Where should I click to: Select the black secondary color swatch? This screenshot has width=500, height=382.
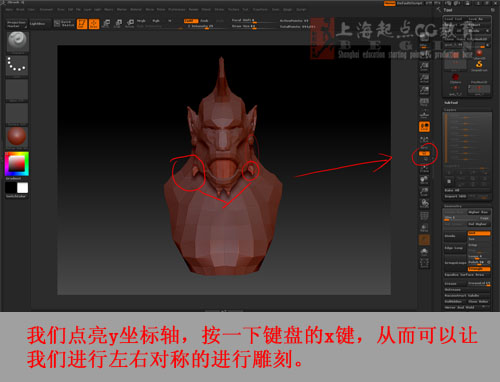coord(11,188)
